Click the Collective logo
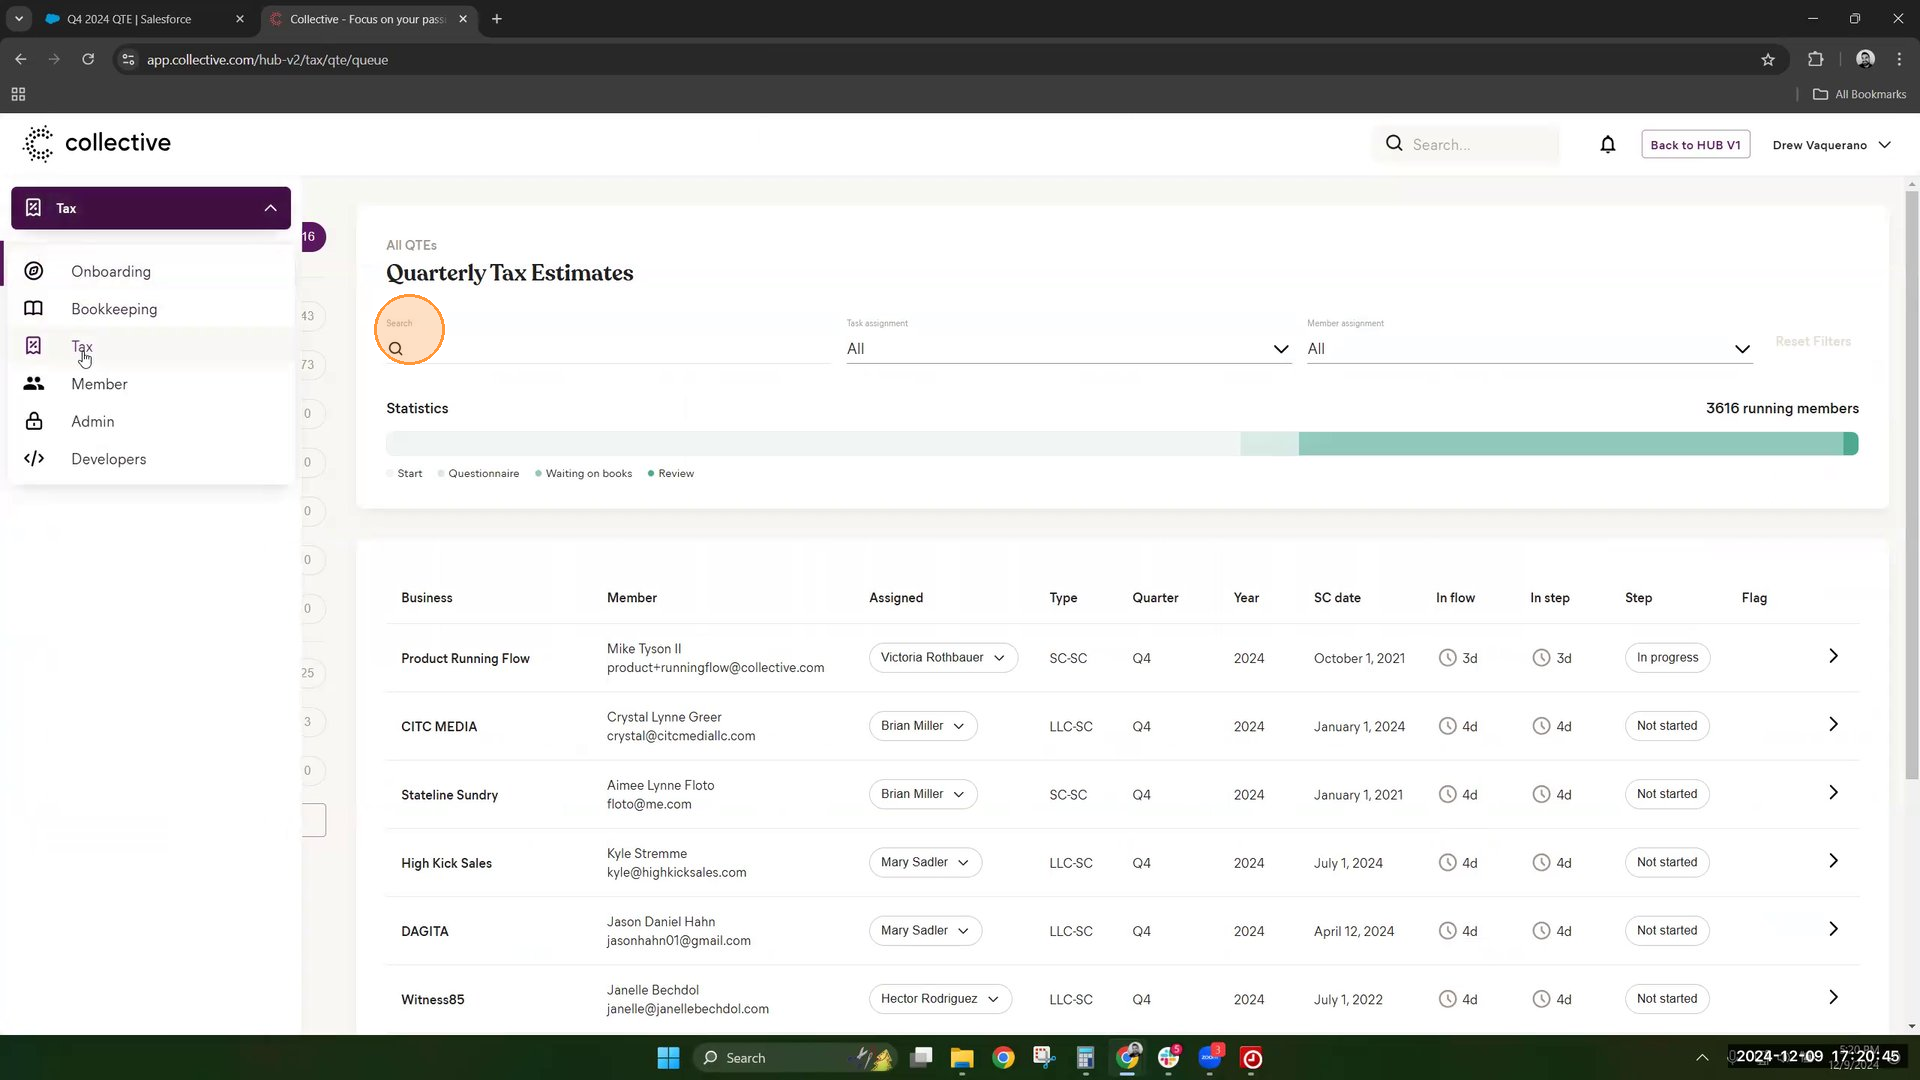Screen dimensions: 1920x1080 click(97, 143)
